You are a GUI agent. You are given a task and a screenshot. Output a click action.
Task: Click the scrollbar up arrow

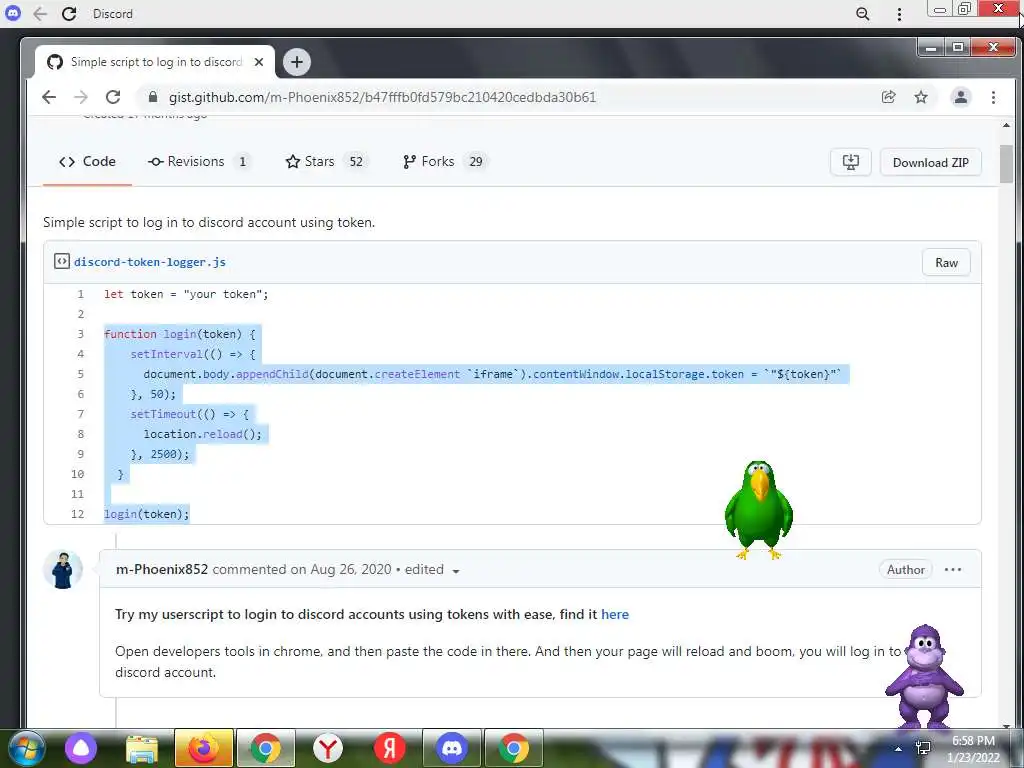coord(1006,125)
